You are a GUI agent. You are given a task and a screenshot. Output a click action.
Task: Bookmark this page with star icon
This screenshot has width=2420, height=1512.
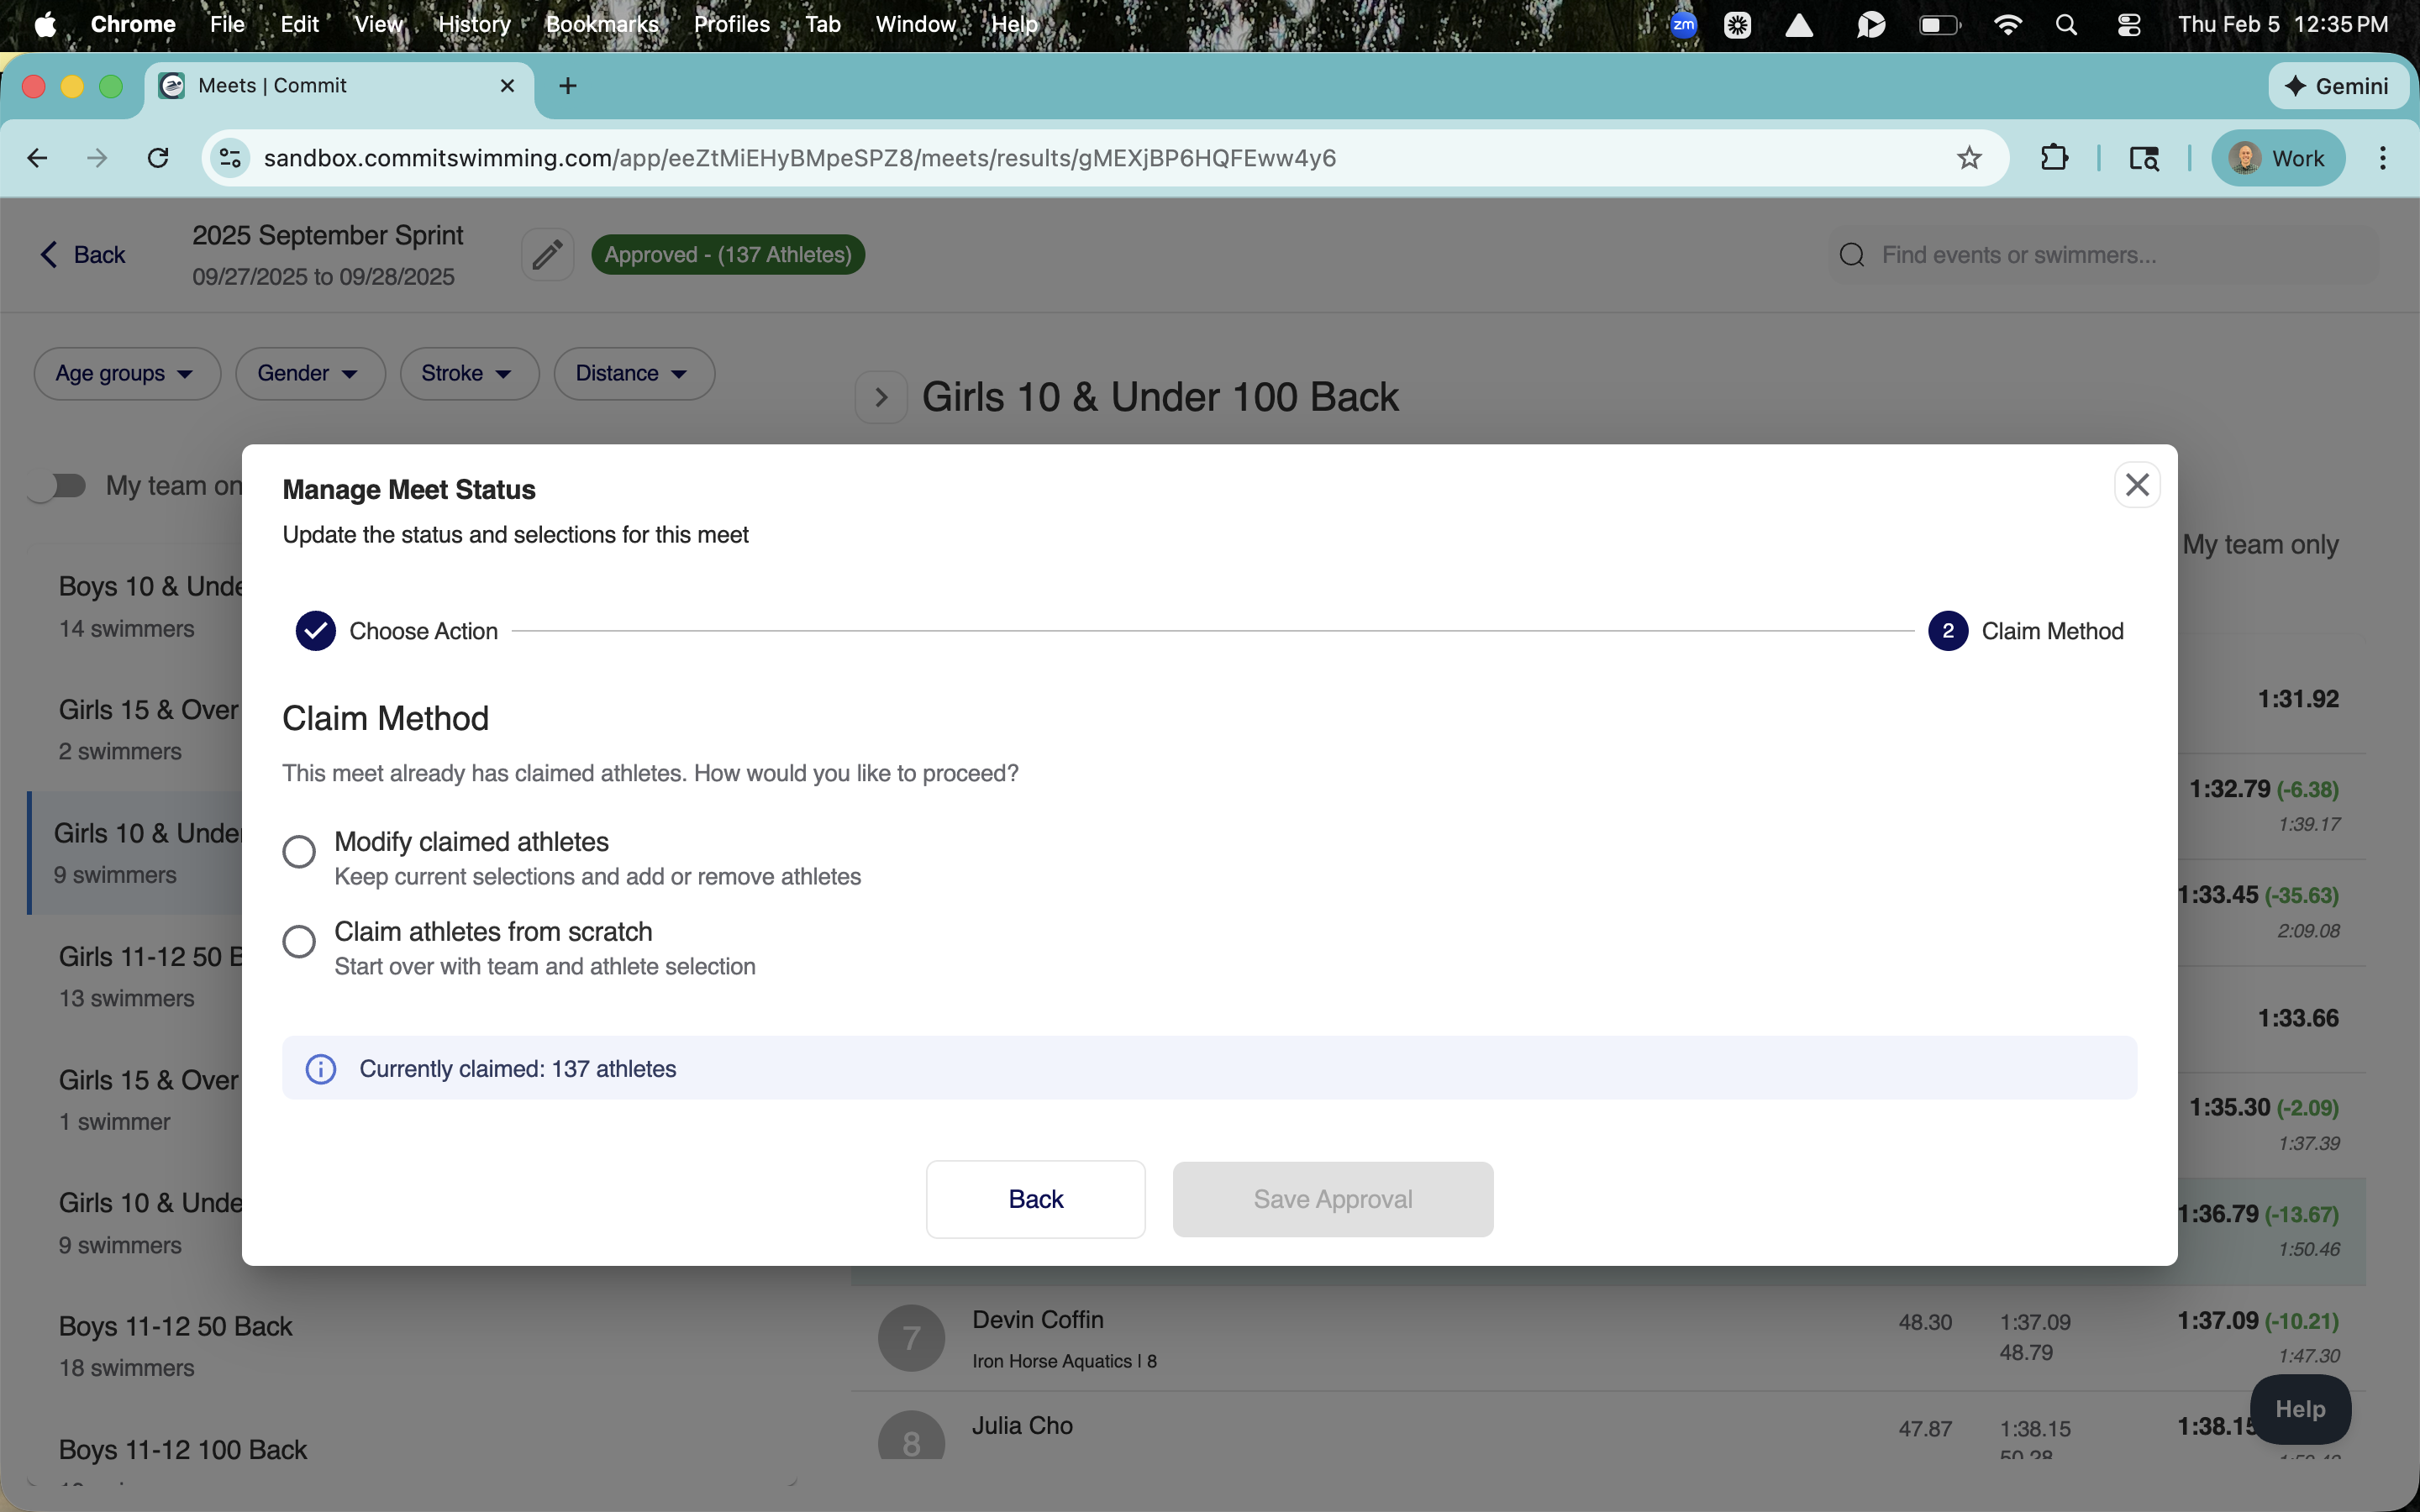[x=1968, y=158]
